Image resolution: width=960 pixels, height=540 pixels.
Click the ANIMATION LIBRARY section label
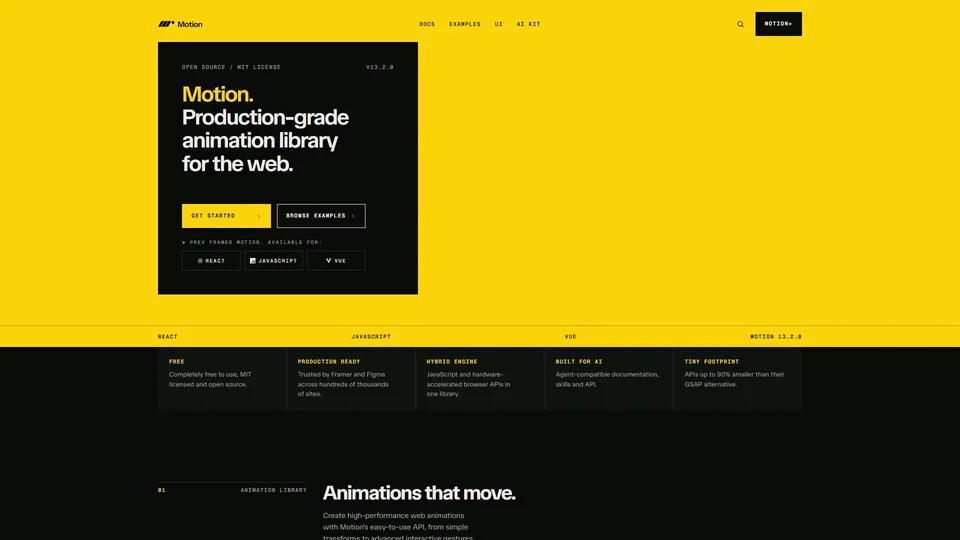273,490
